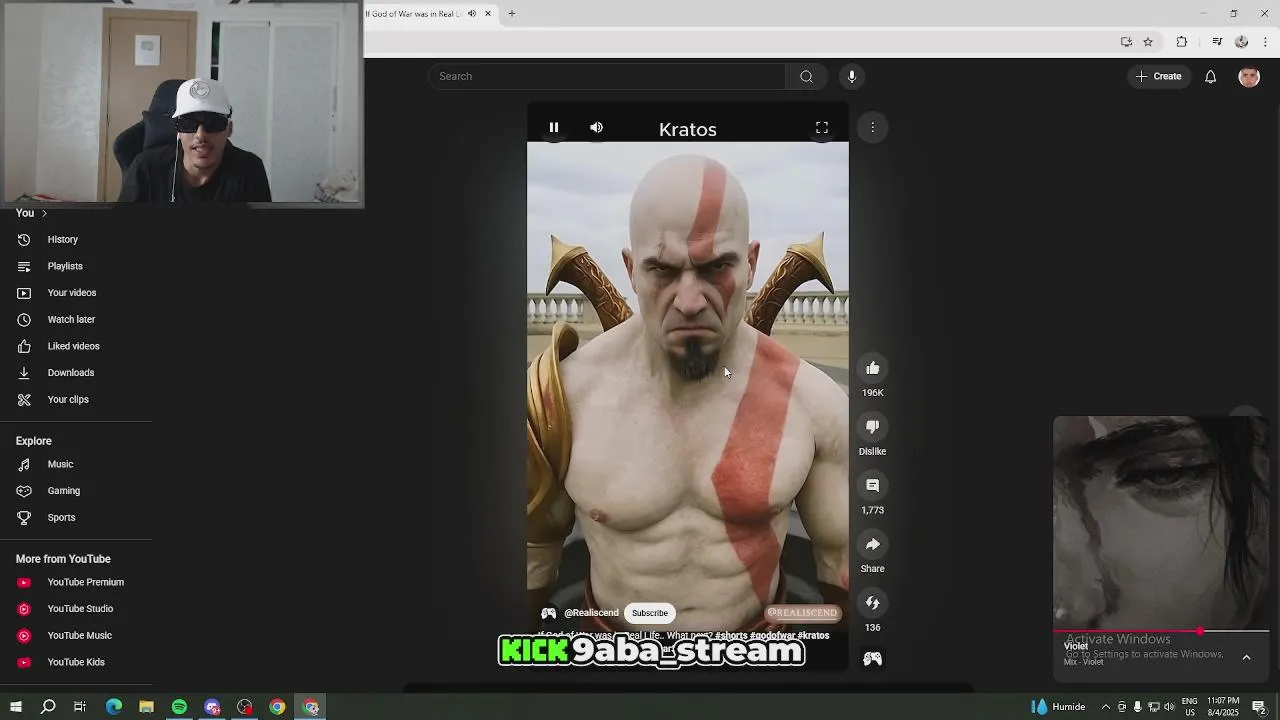The image size is (1280, 720).
Task: Show hidden system tray icons
Action: pyautogui.click(x=1105, y=707)
